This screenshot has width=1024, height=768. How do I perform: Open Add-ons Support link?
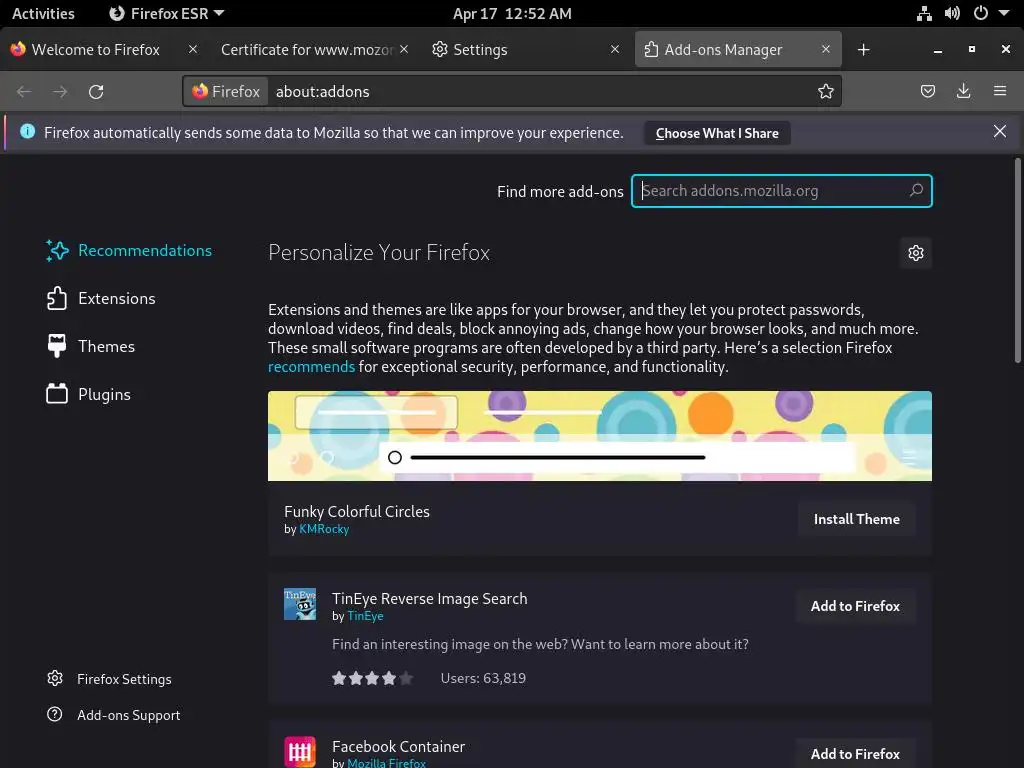(x=114, y=715)
